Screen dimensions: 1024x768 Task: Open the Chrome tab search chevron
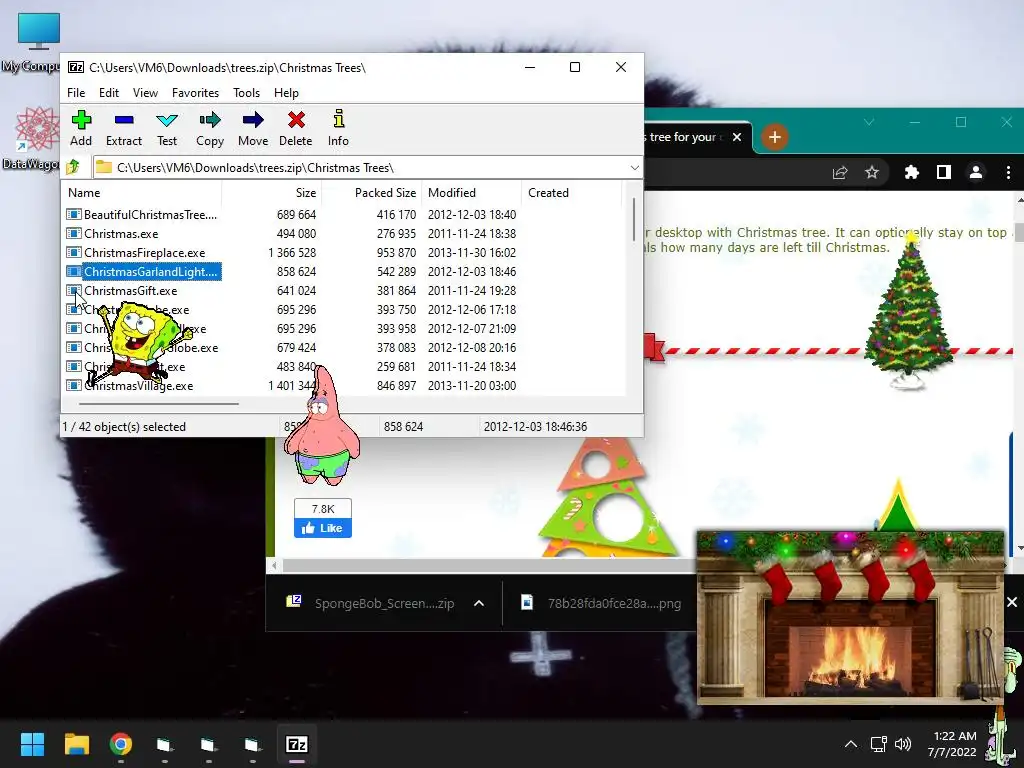[x=869, y=122]
